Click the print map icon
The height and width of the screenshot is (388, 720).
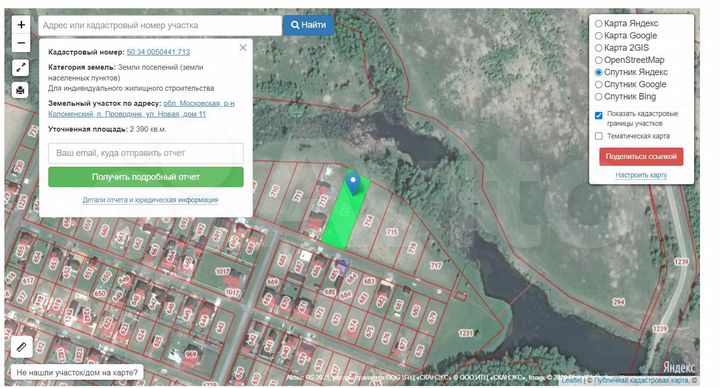coord(20,90)
